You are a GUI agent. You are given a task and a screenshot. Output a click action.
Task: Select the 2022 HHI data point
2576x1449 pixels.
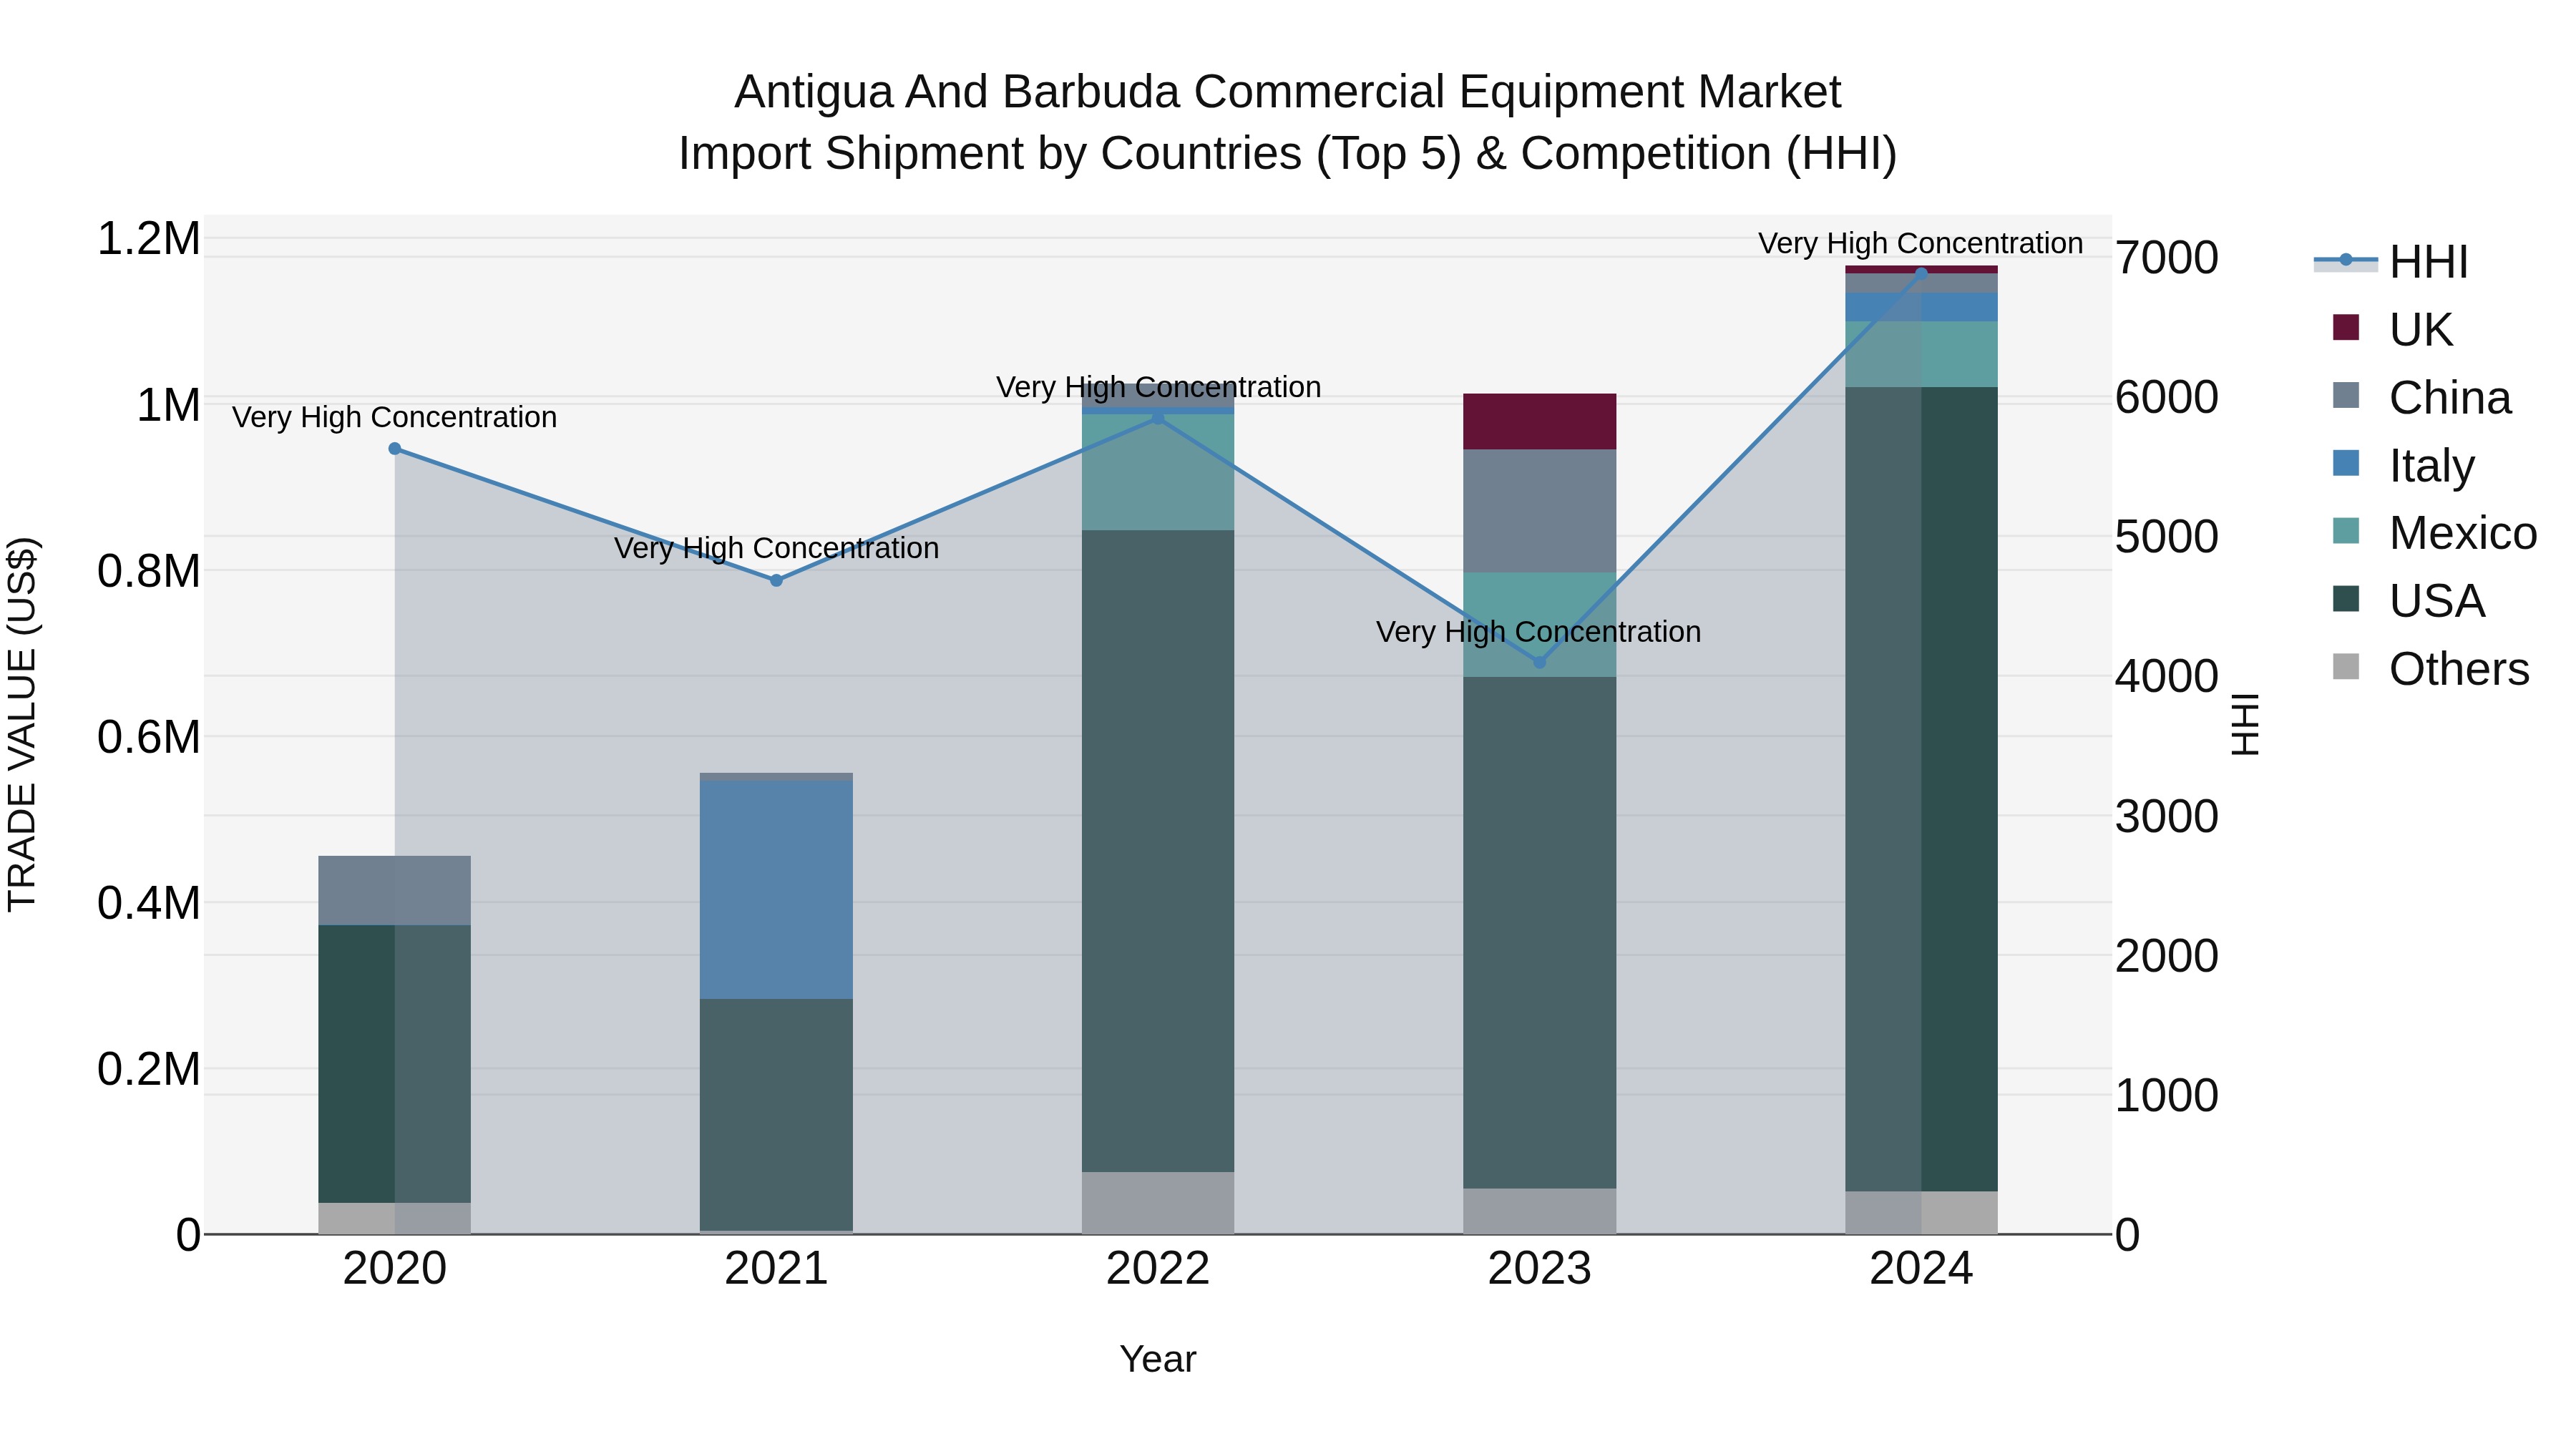coord(1158,418)
